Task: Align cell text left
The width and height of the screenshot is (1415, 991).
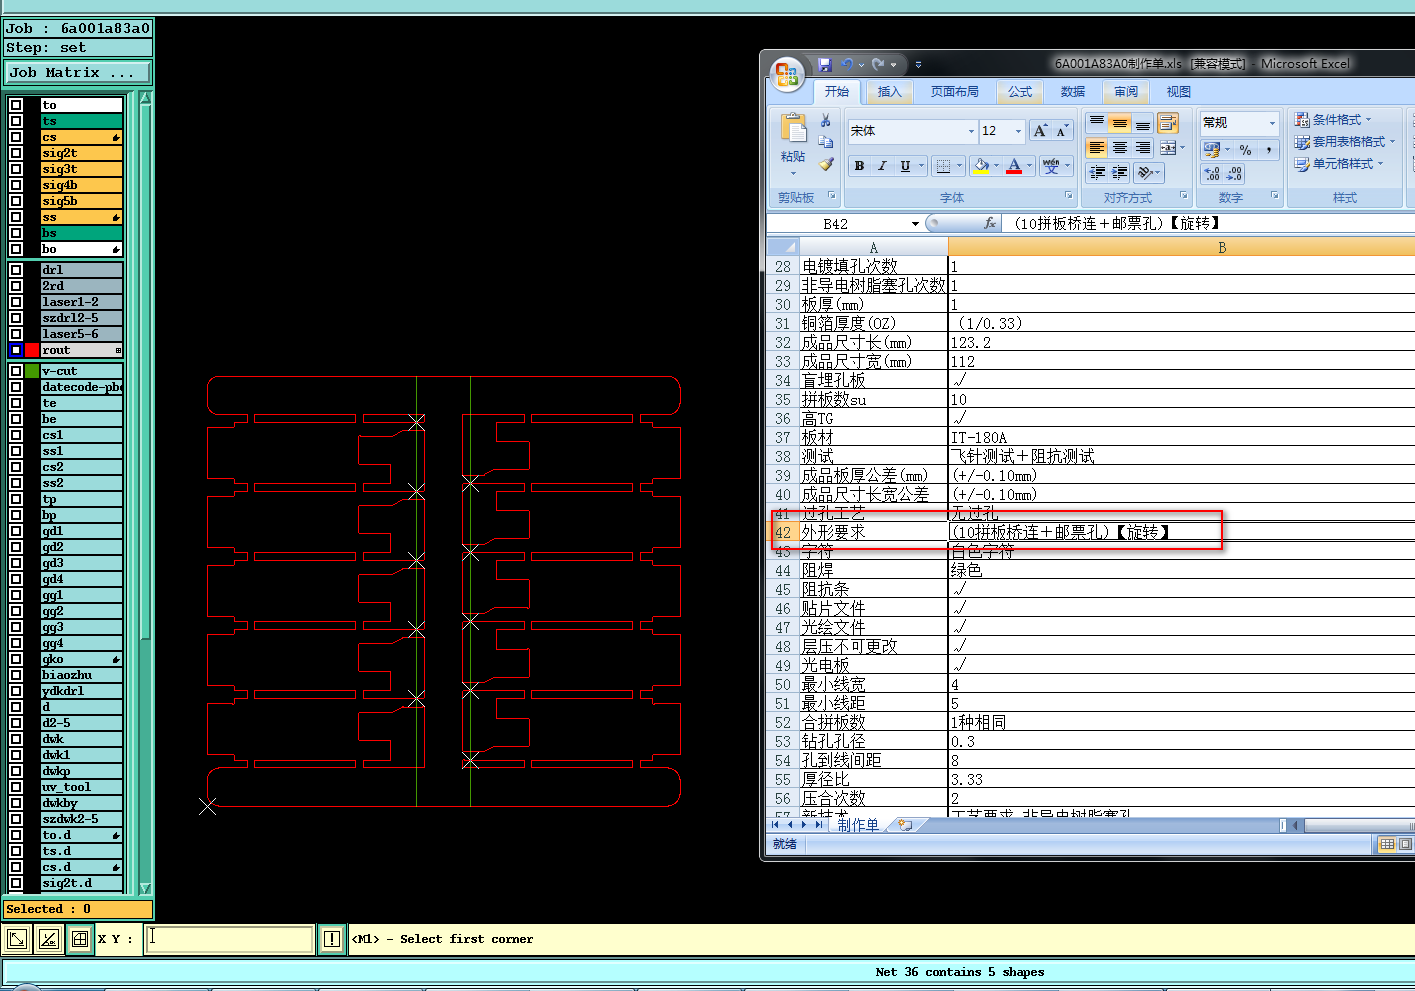Action: [1097, 148]
